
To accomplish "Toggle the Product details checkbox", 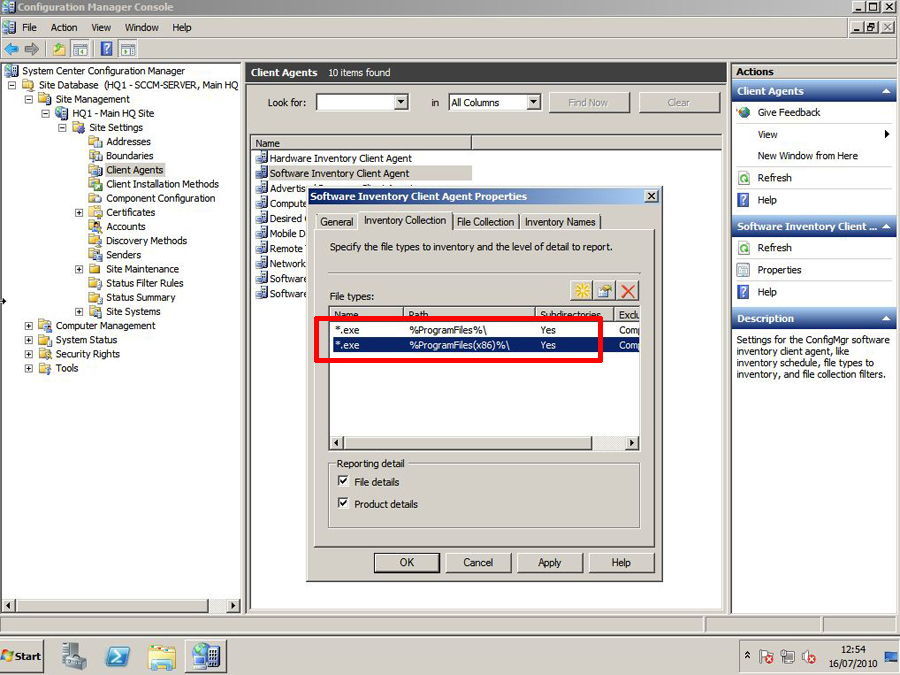I will click(343, 503).
